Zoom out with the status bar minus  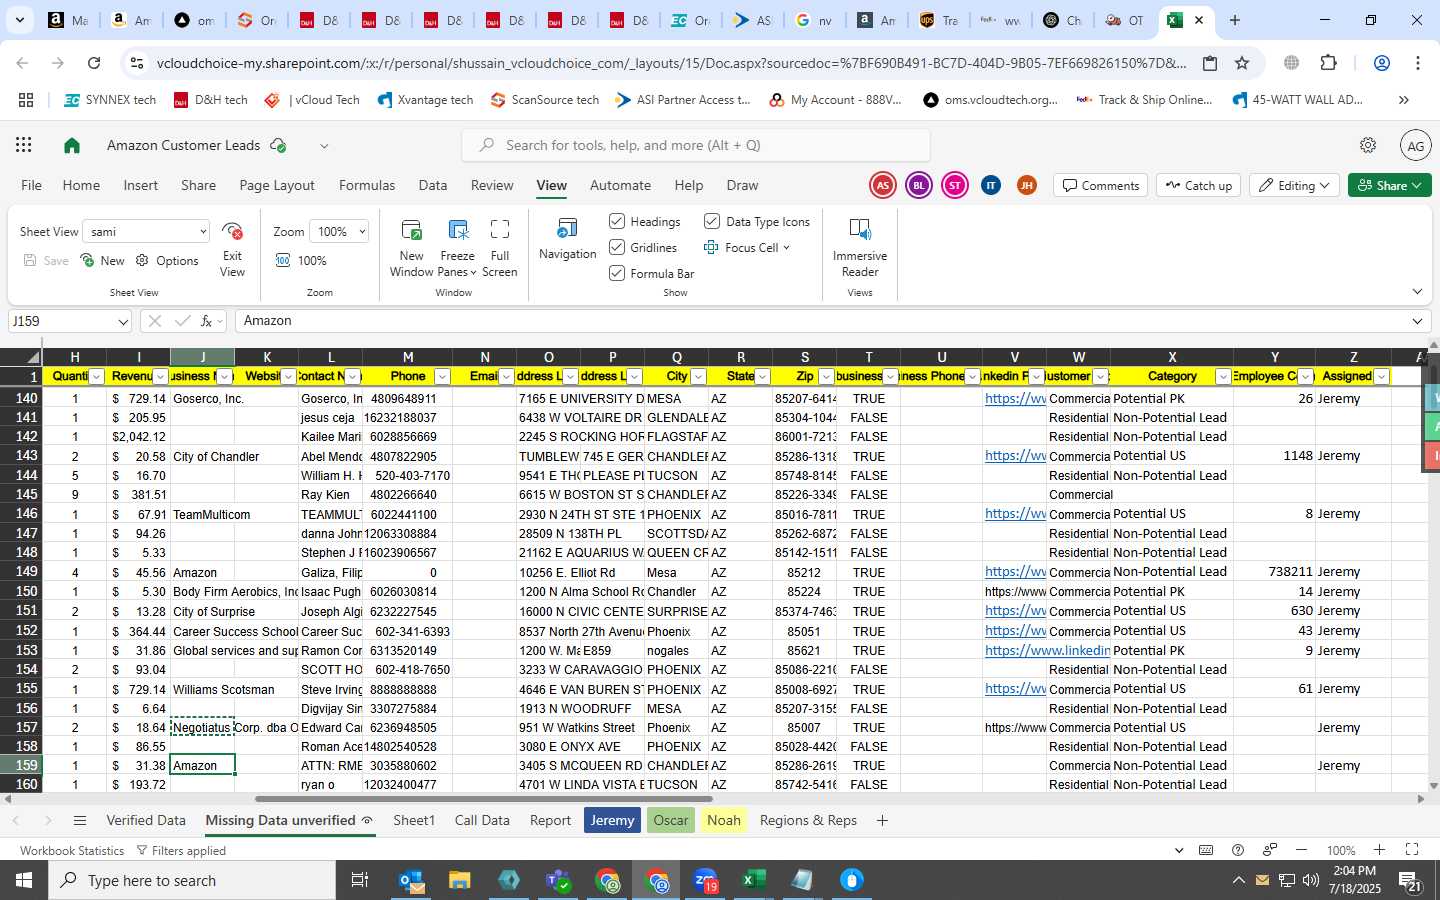(x=1301, y=851)
